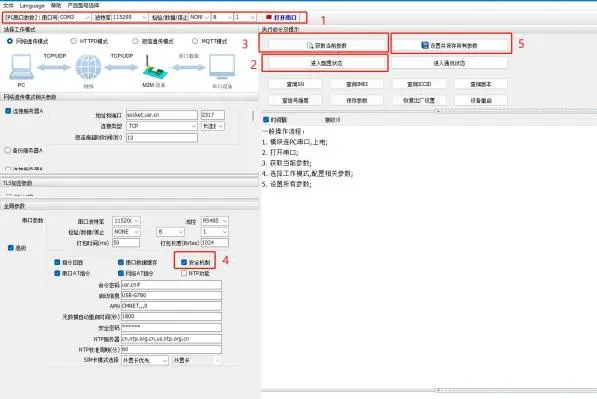The width and height of the screenshot is (597, 399).
Task: Open the top bar stop bits 1 dropdown
Action: coord(245,18)
